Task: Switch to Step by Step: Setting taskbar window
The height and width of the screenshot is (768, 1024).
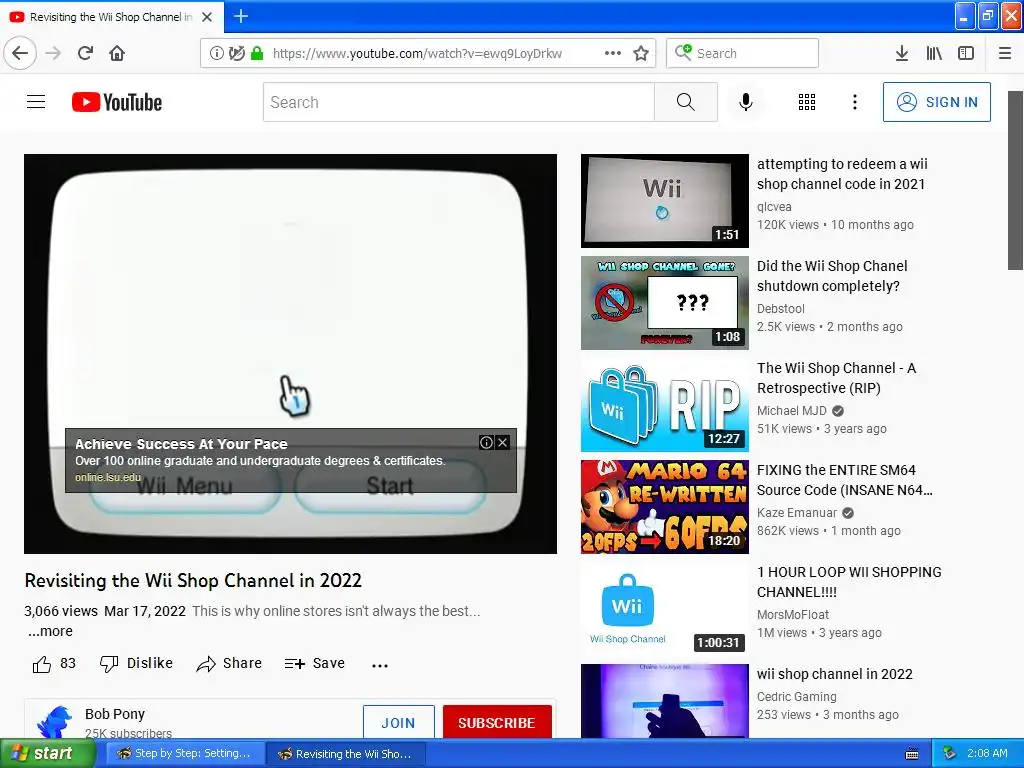Action: [x=184, y=754]
